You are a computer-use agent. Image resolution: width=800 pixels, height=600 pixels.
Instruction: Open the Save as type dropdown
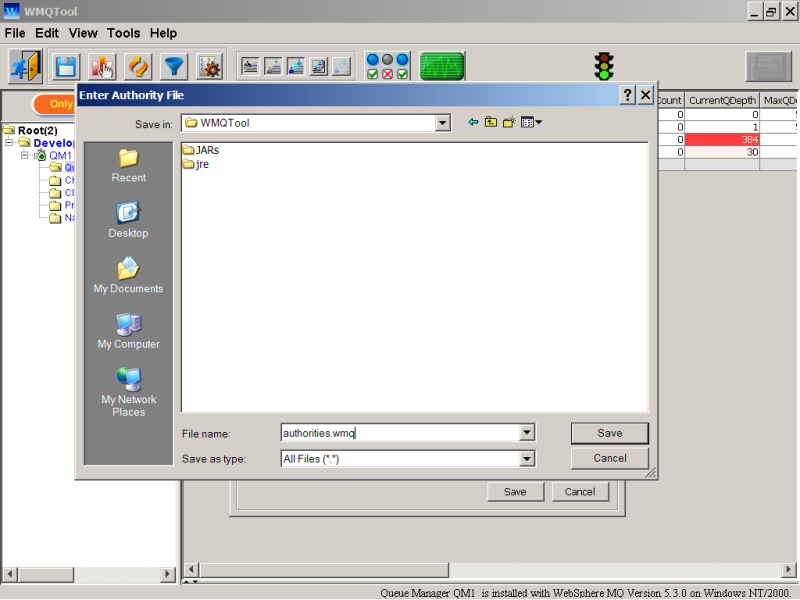point(527,458)
